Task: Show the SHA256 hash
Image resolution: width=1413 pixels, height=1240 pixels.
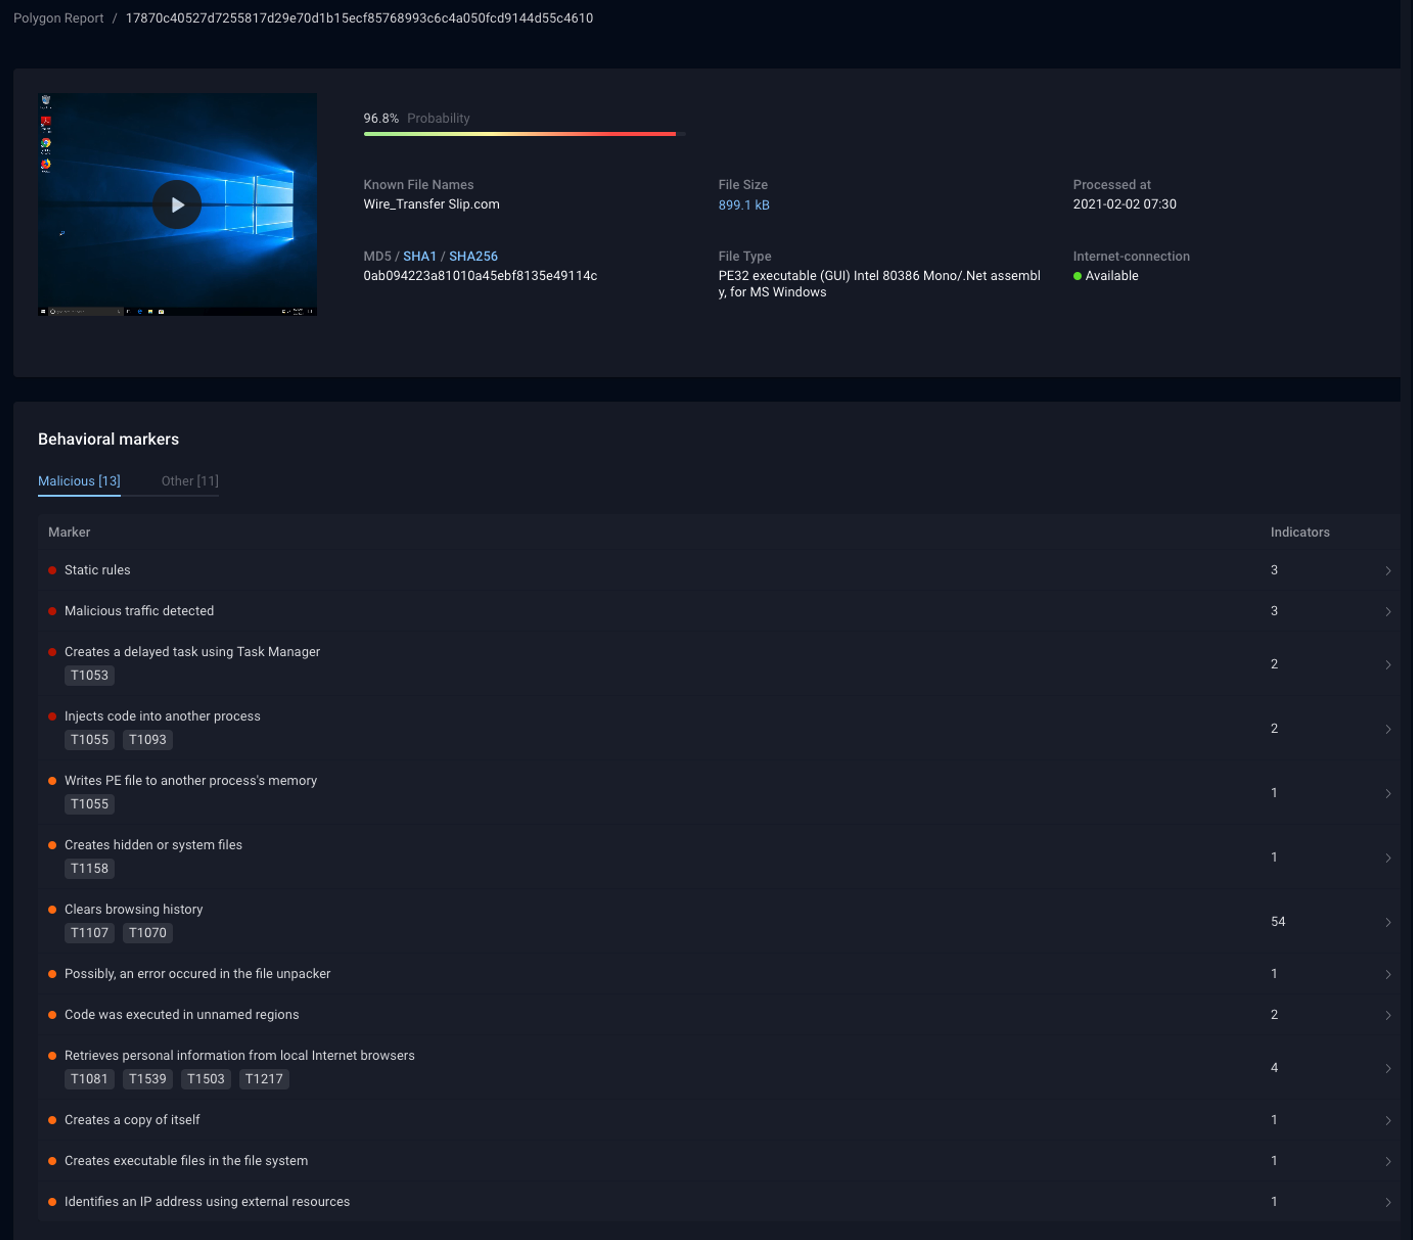Action: click(473, 256)
